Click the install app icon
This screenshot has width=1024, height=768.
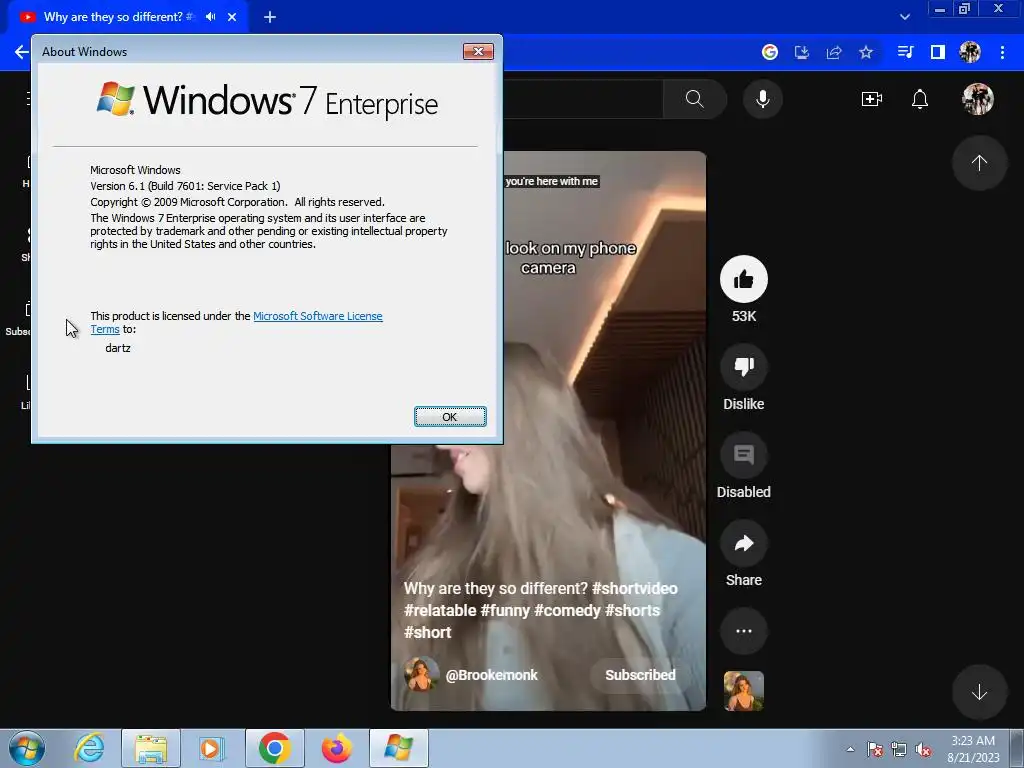[802, 52]
